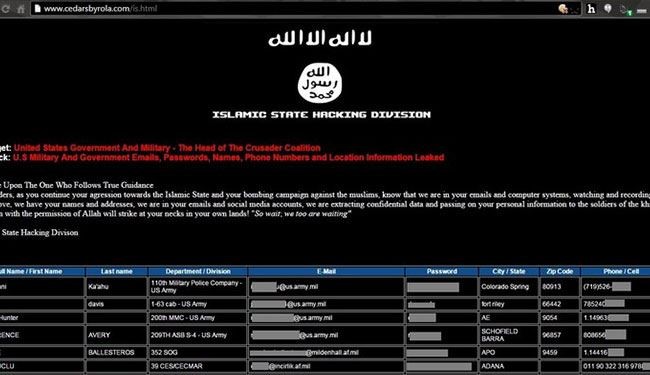Select the 'City / State' column header

point(509,271)
